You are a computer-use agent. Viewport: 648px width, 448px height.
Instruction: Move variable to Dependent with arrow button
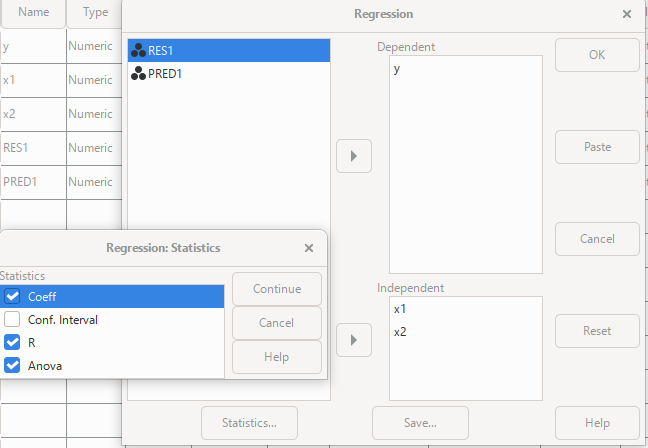click(x=354, y=156)
